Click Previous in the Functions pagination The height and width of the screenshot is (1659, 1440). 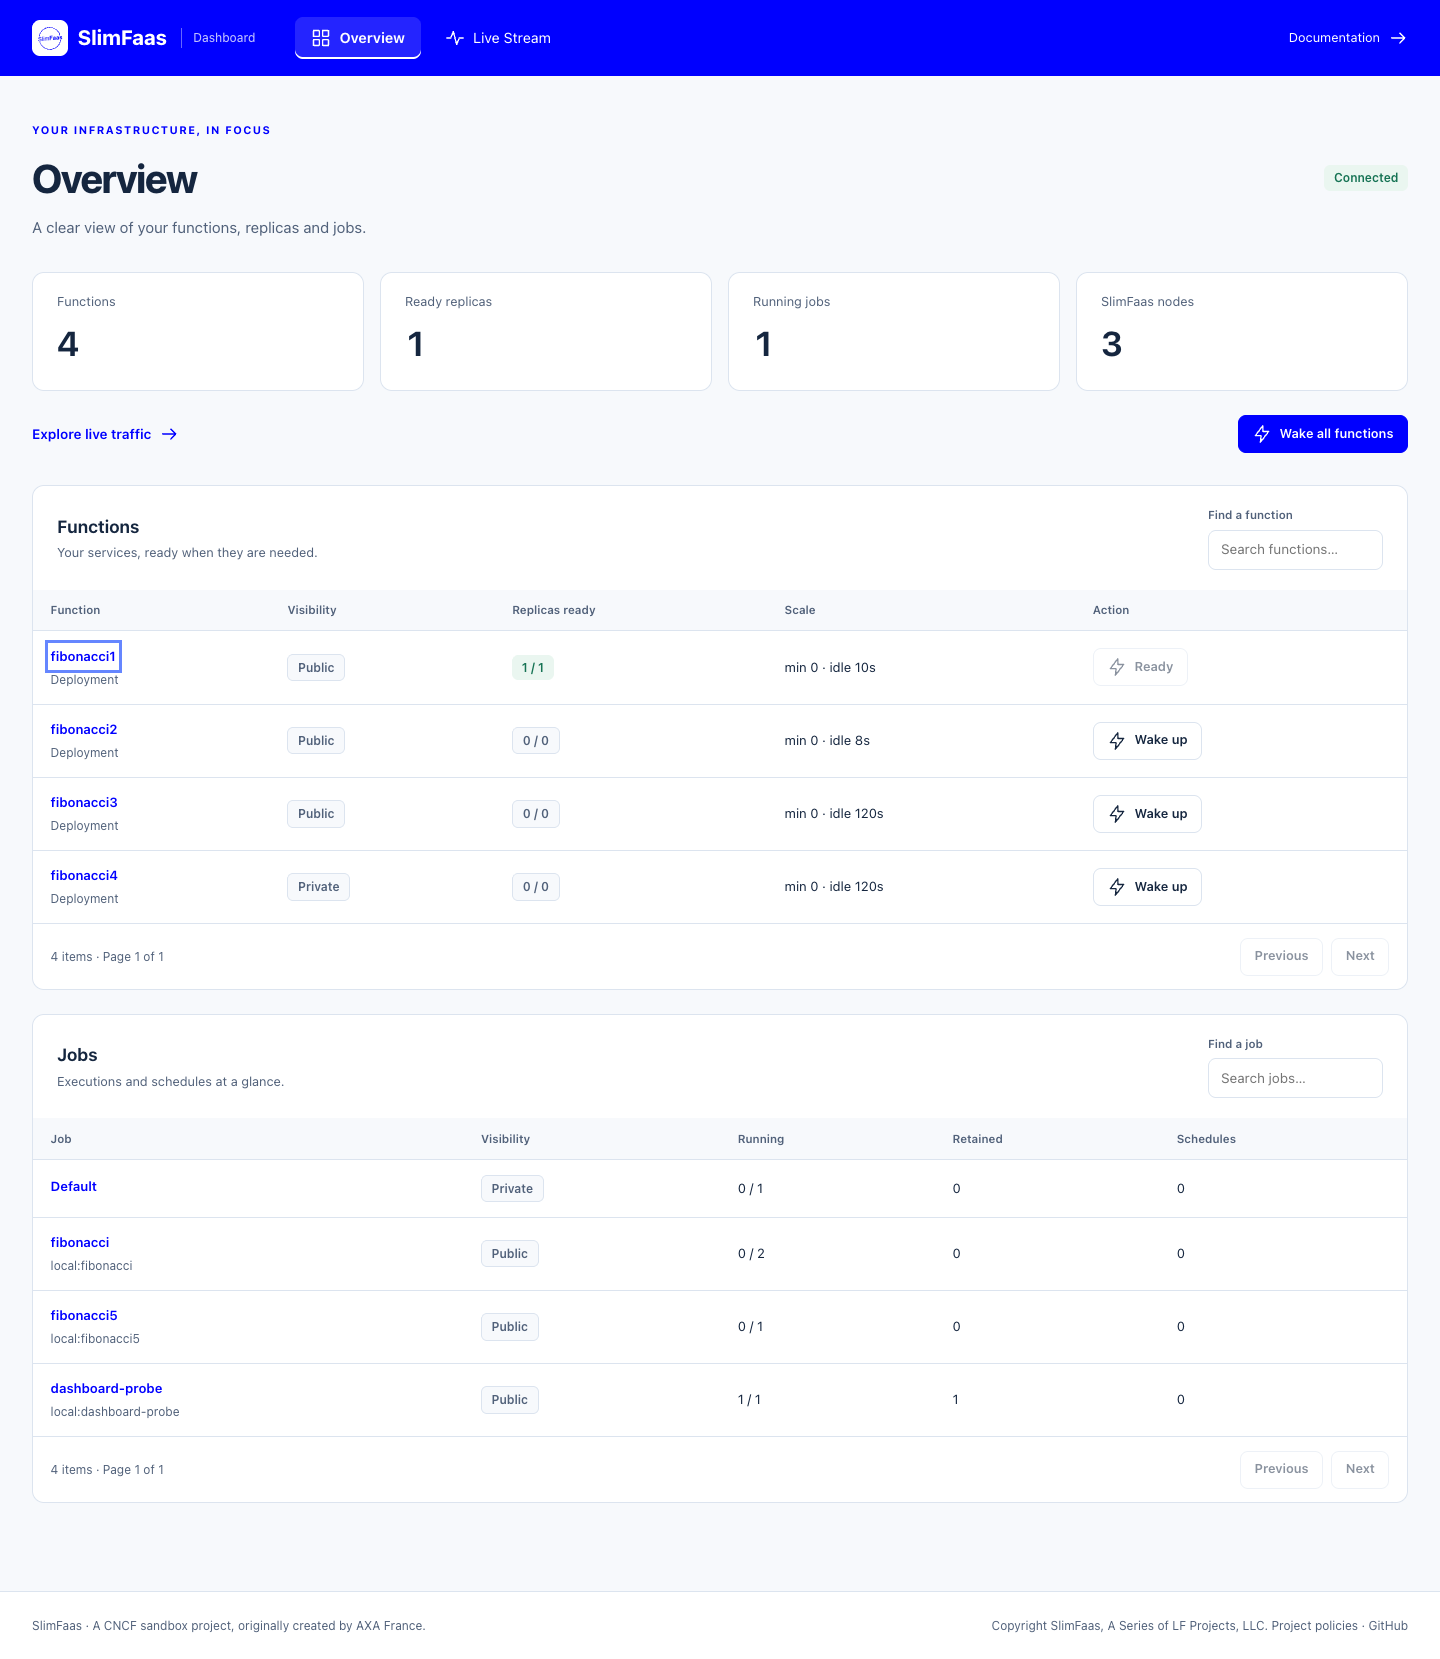[x=1281, y=957]
